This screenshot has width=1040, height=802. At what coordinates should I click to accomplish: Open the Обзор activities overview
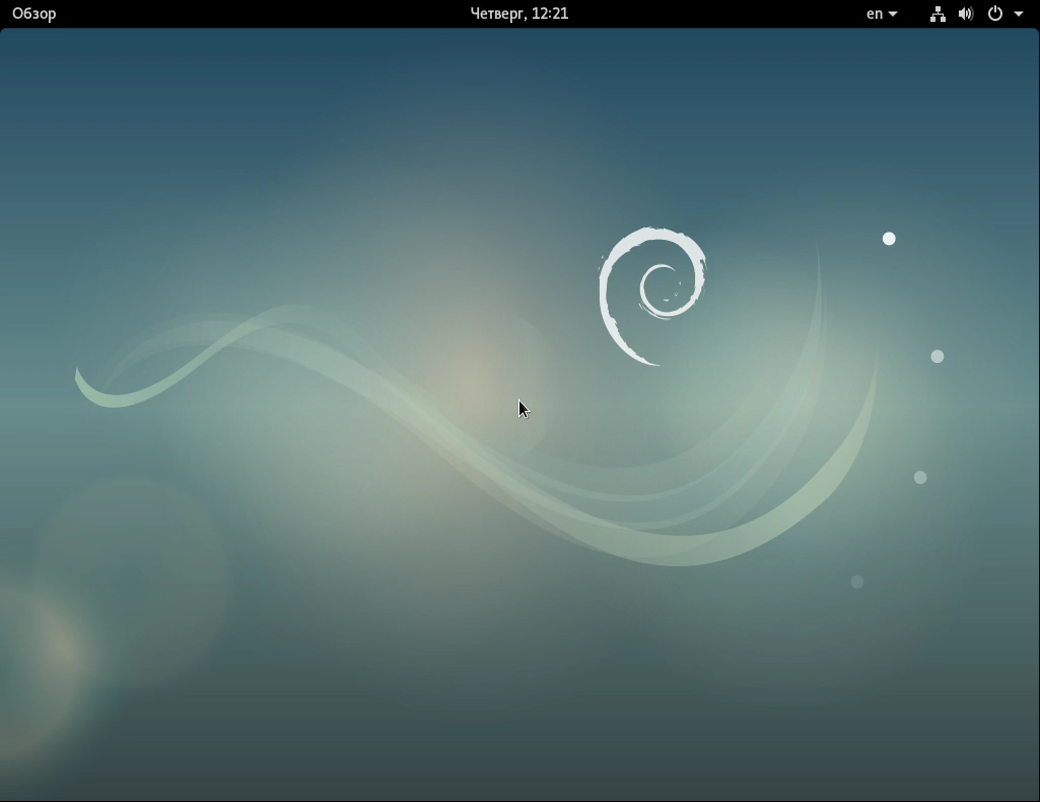[x=34, y=14]
